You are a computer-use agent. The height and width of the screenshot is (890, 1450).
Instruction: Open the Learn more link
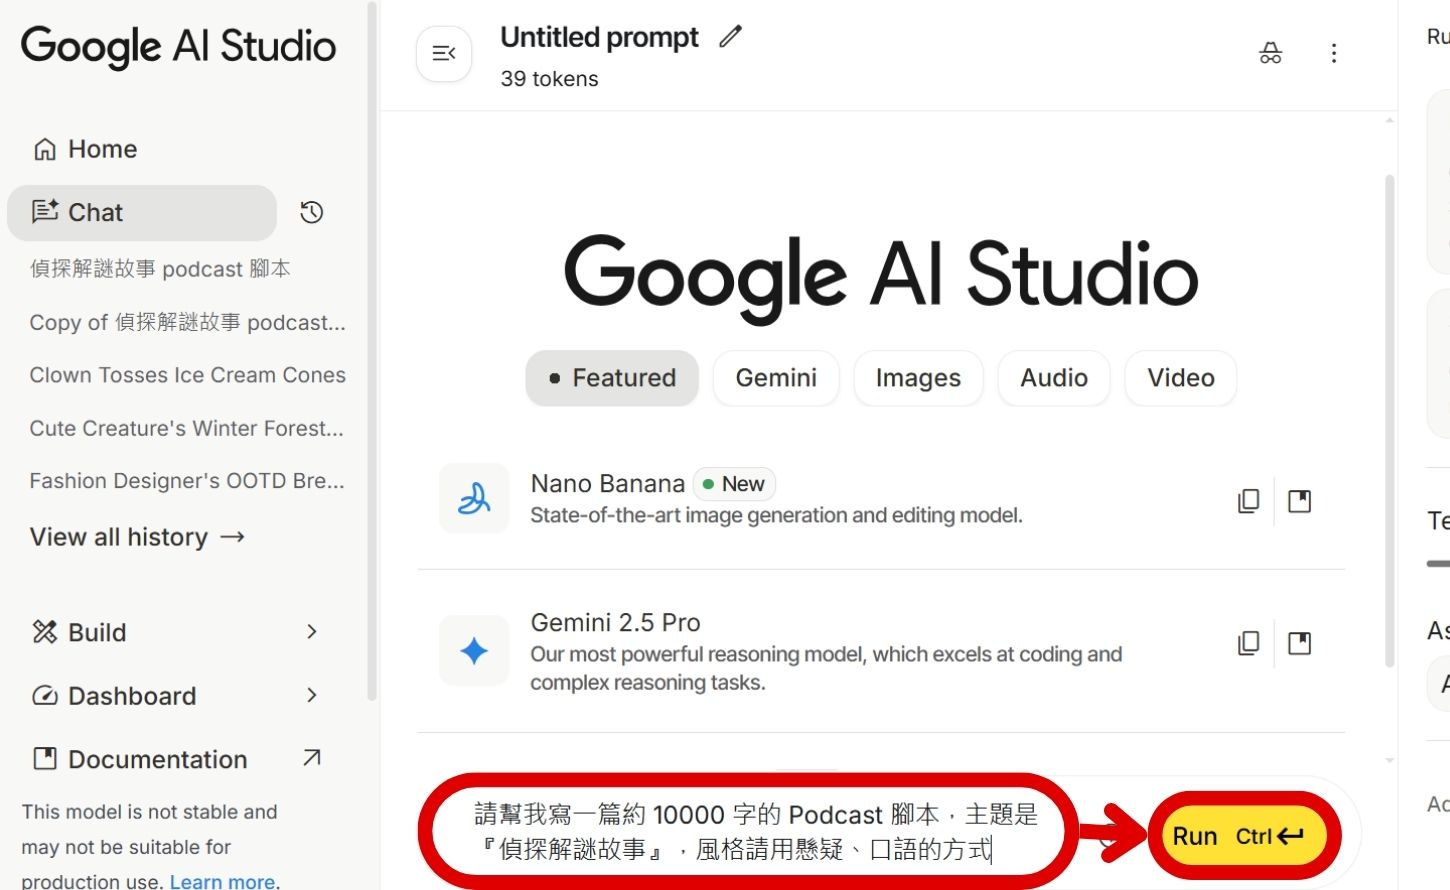(222, 880)
